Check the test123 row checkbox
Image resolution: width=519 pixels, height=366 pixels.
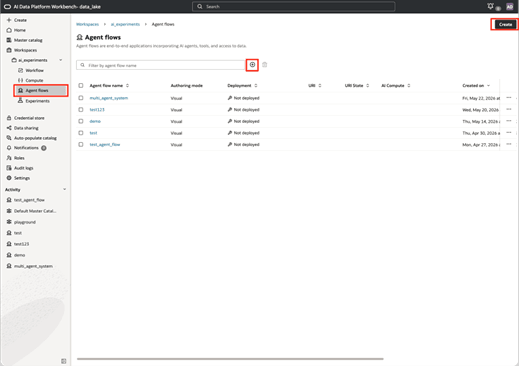click(x=81, y=110)
